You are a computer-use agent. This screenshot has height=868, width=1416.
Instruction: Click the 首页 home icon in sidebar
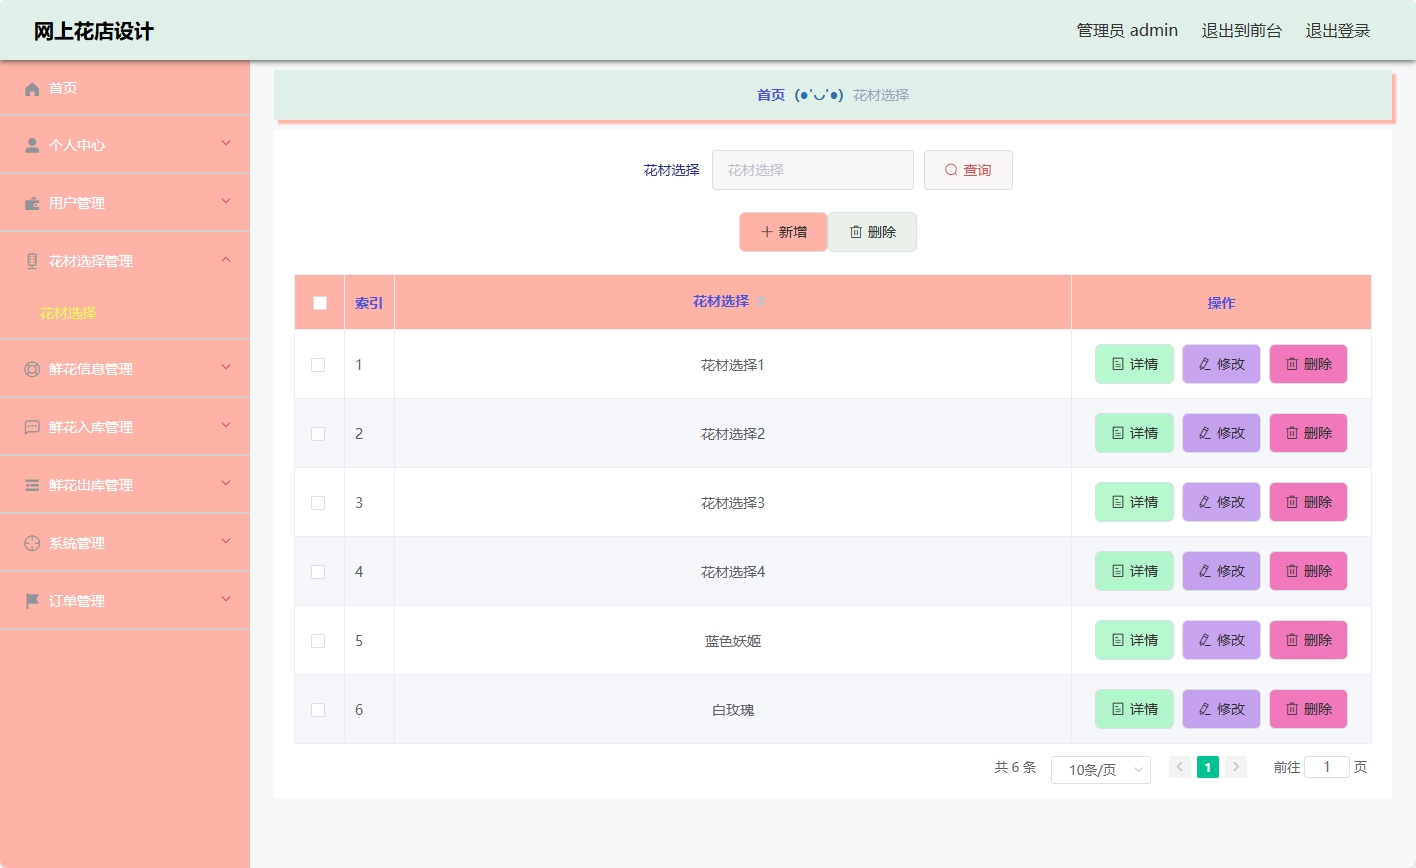point(33,88)
